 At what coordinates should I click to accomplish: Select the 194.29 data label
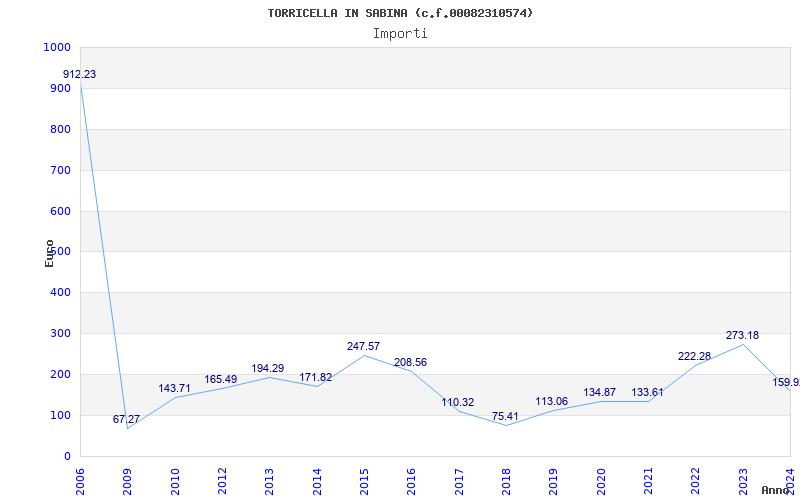pos(268,368)
